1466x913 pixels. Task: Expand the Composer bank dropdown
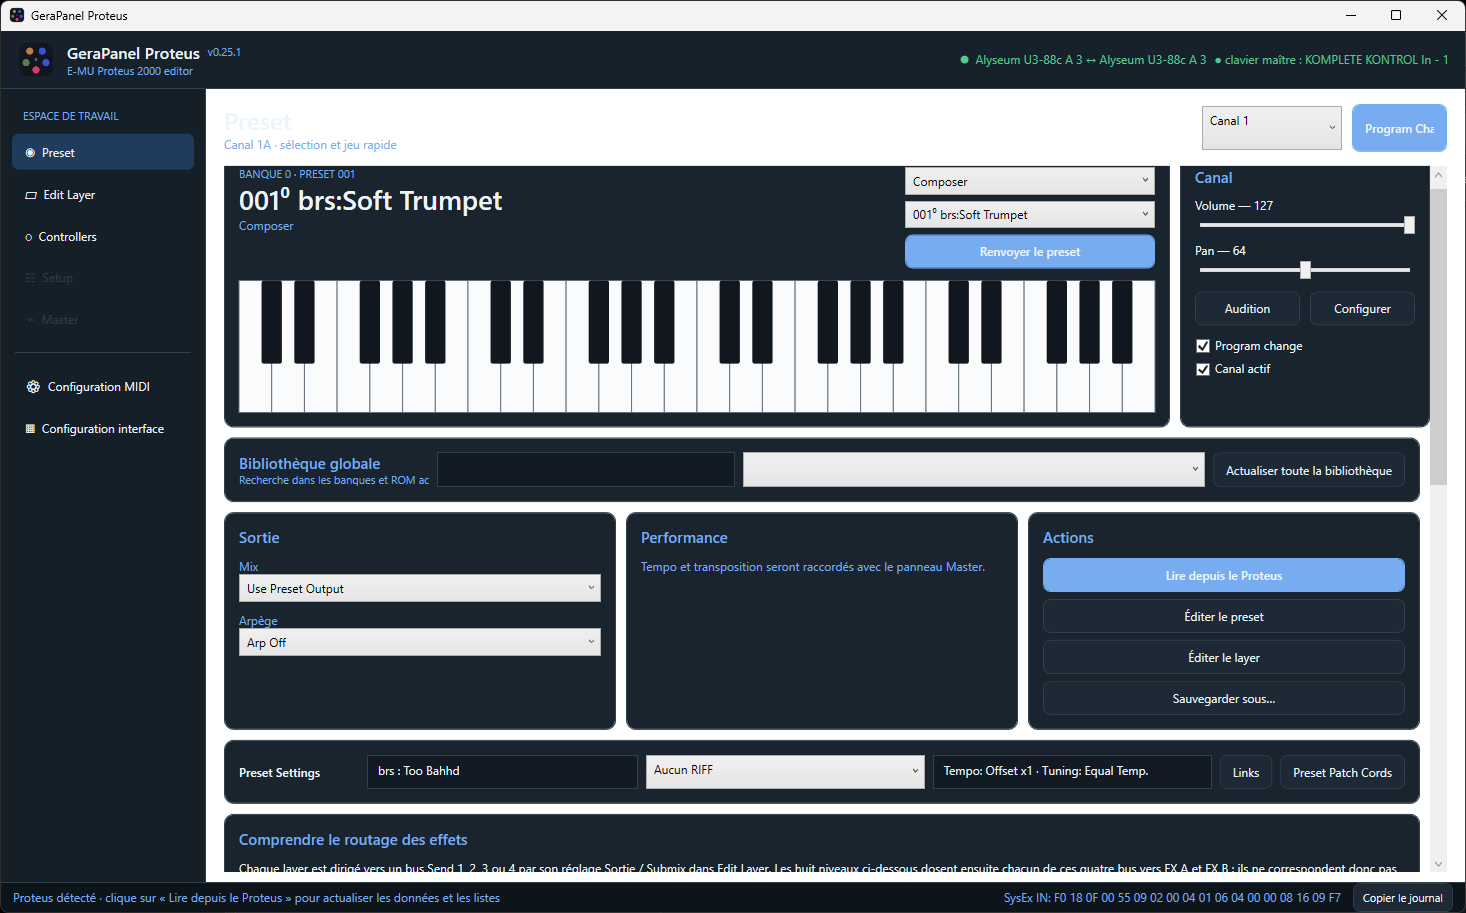click(1030, 181)
